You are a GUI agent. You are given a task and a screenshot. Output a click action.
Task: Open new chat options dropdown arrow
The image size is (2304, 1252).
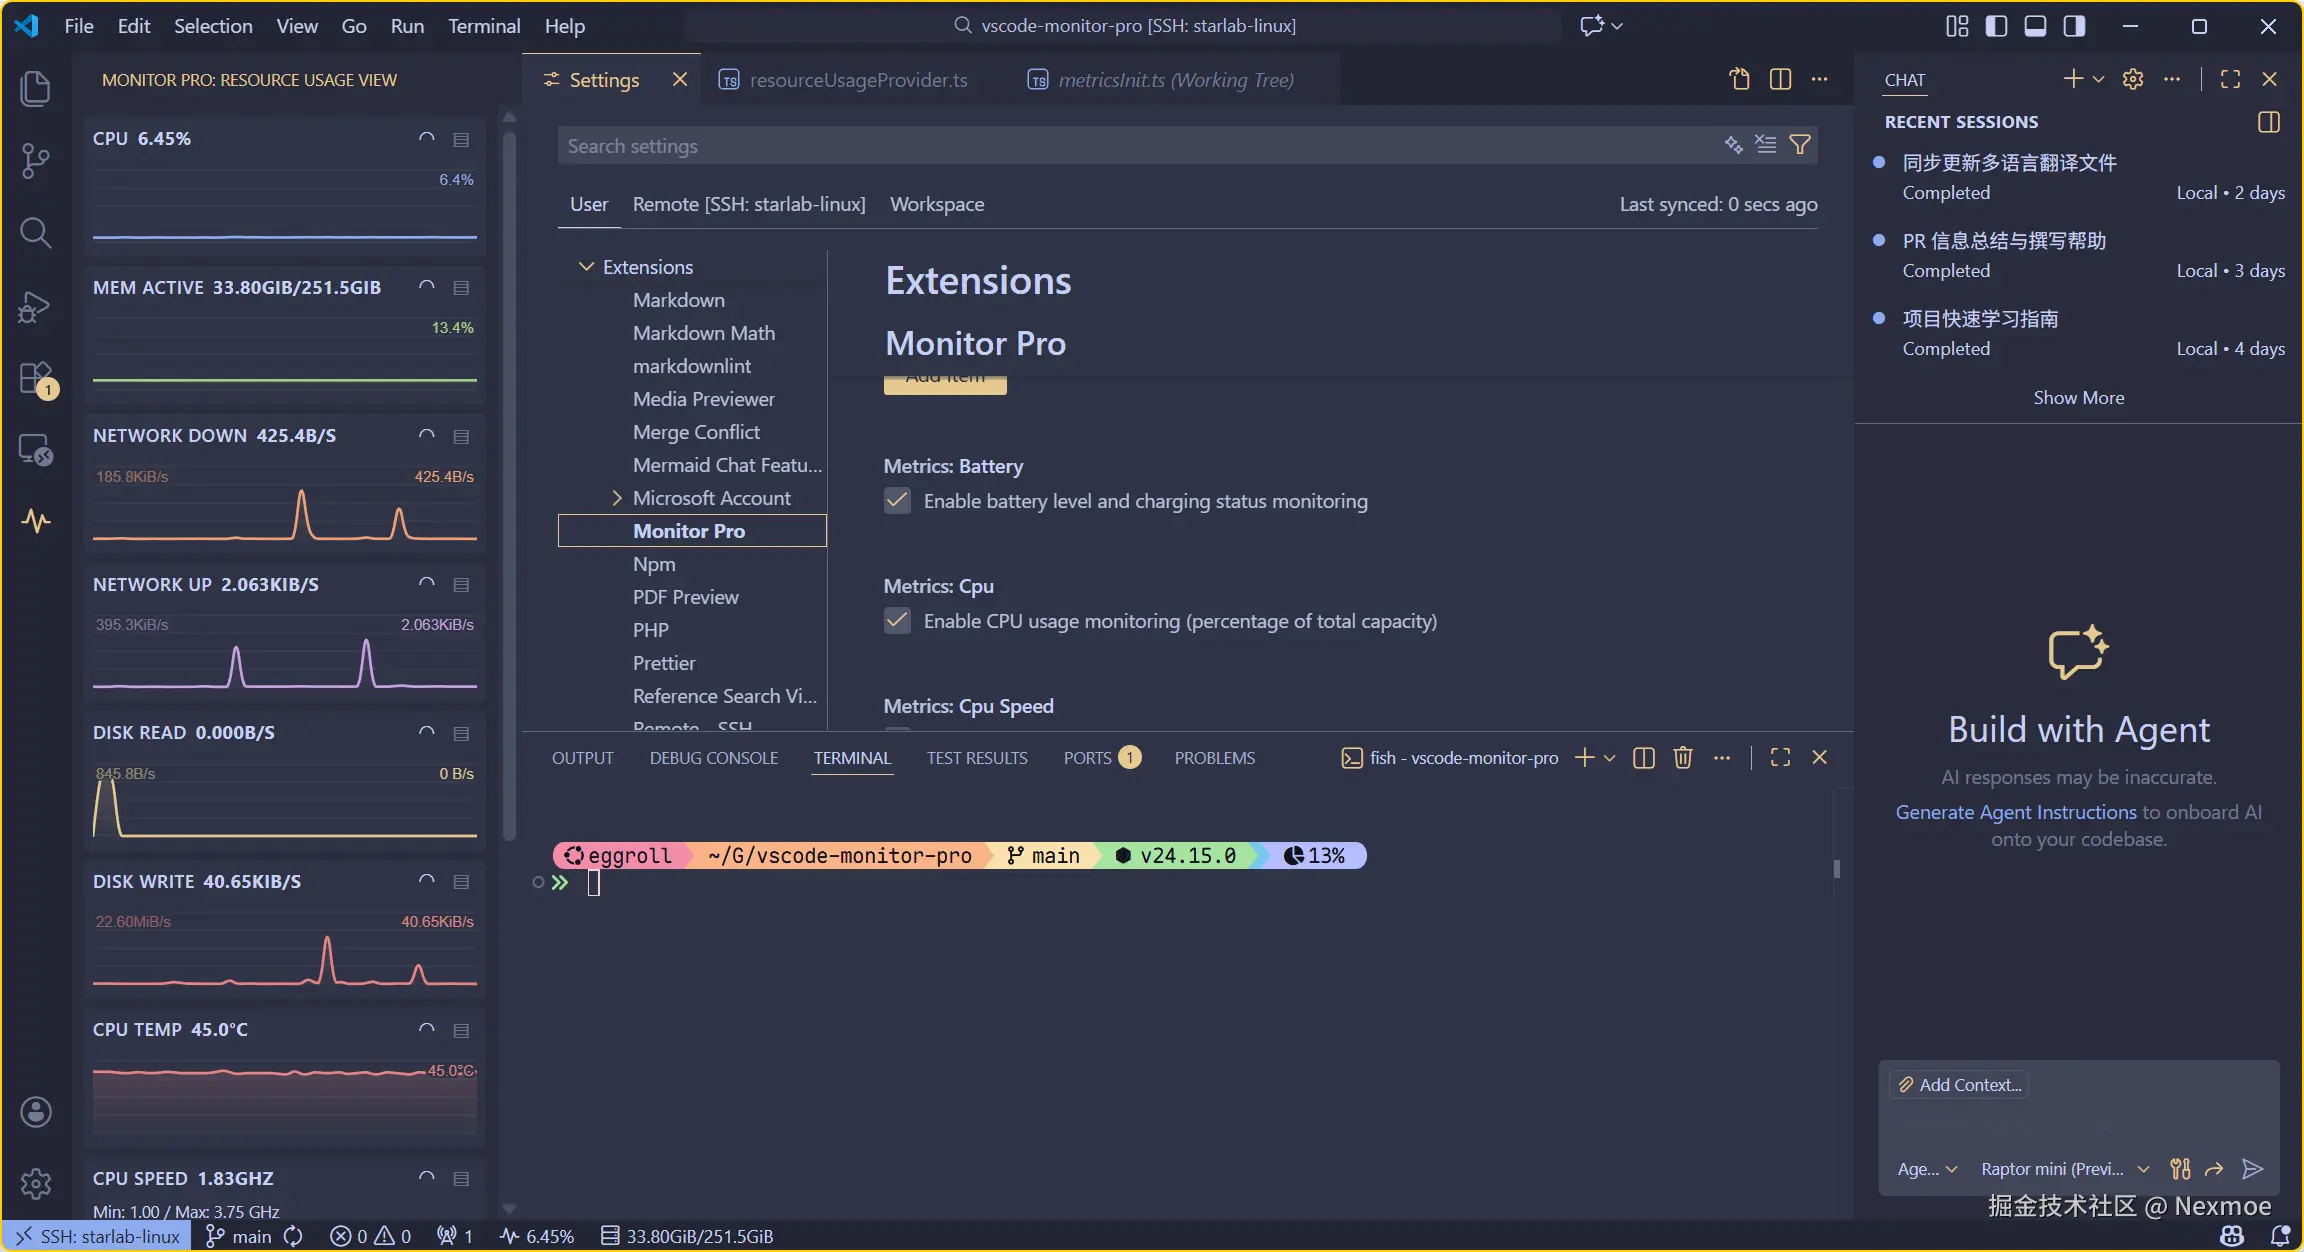click(x=2099, y=79)
